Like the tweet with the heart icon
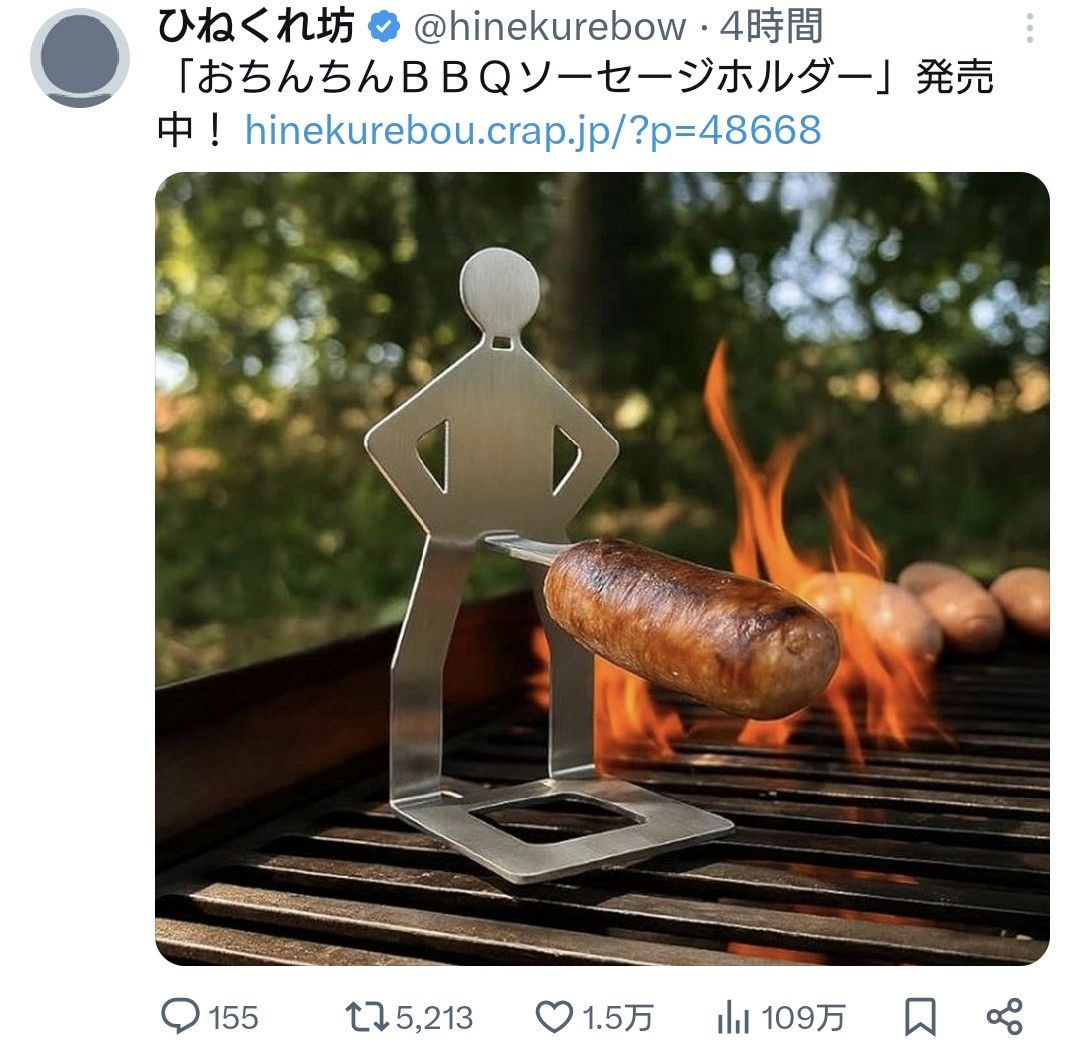1080x1049 pixels. (x=553, y=1017)
